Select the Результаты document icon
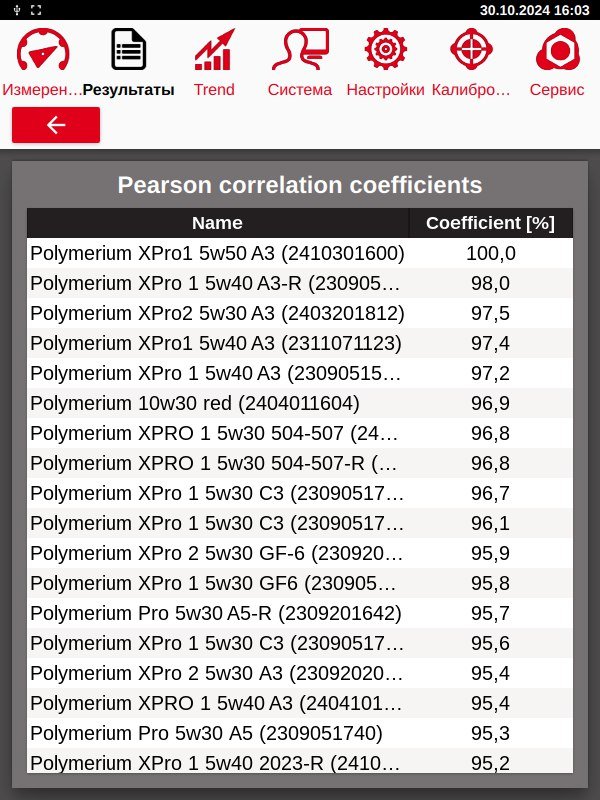The image size is (600, 800). click(129, 49)
